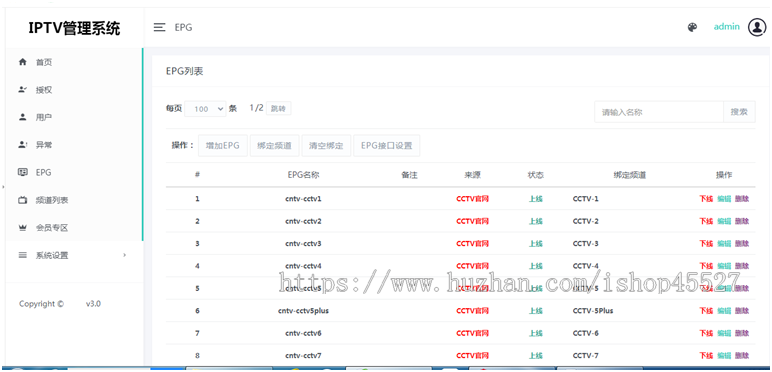Screen dimensions: 772x372
Task: Click the crown icon beside 会员专区
Action: (x=22, y=228)
